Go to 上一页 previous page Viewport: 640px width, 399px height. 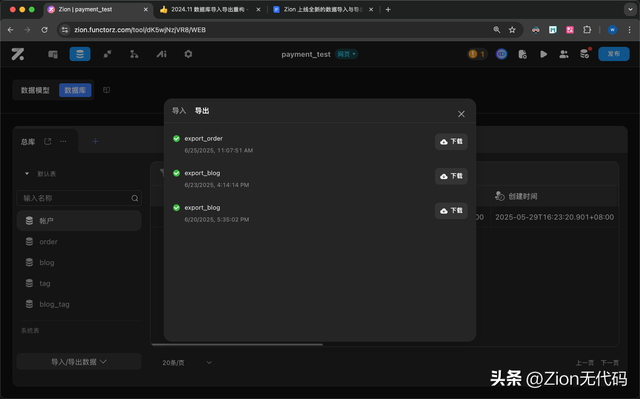(584, 363)
